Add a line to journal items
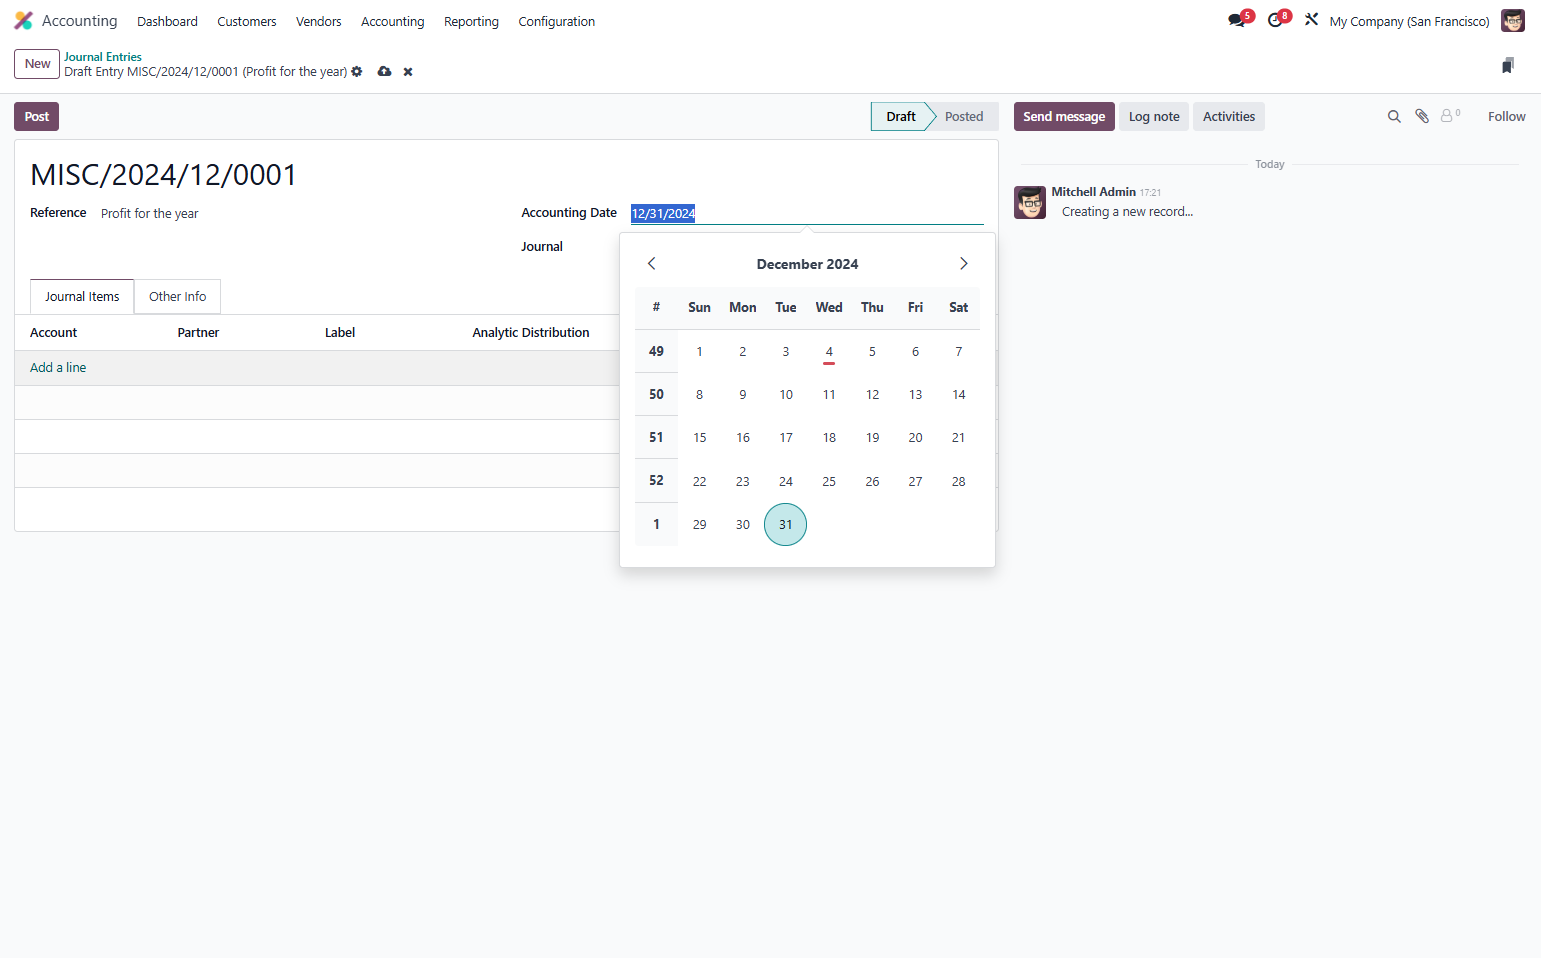The height and width of the screenshot is (958, 1541). [58, 368]
